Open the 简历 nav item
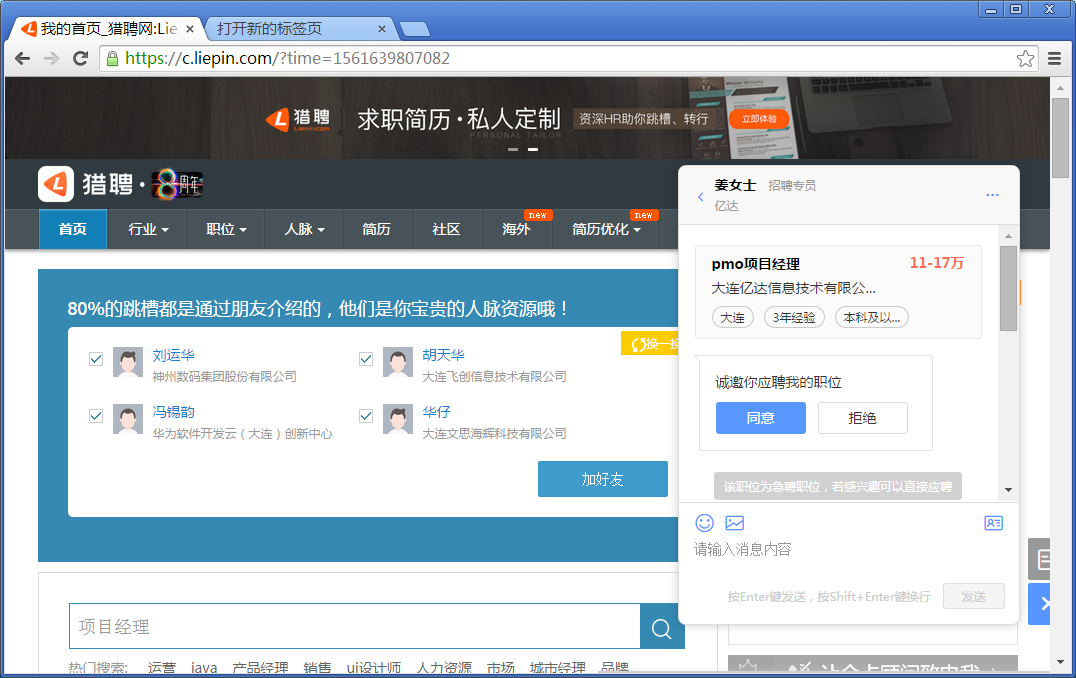1076x678 pixels. tap(376, 229)
